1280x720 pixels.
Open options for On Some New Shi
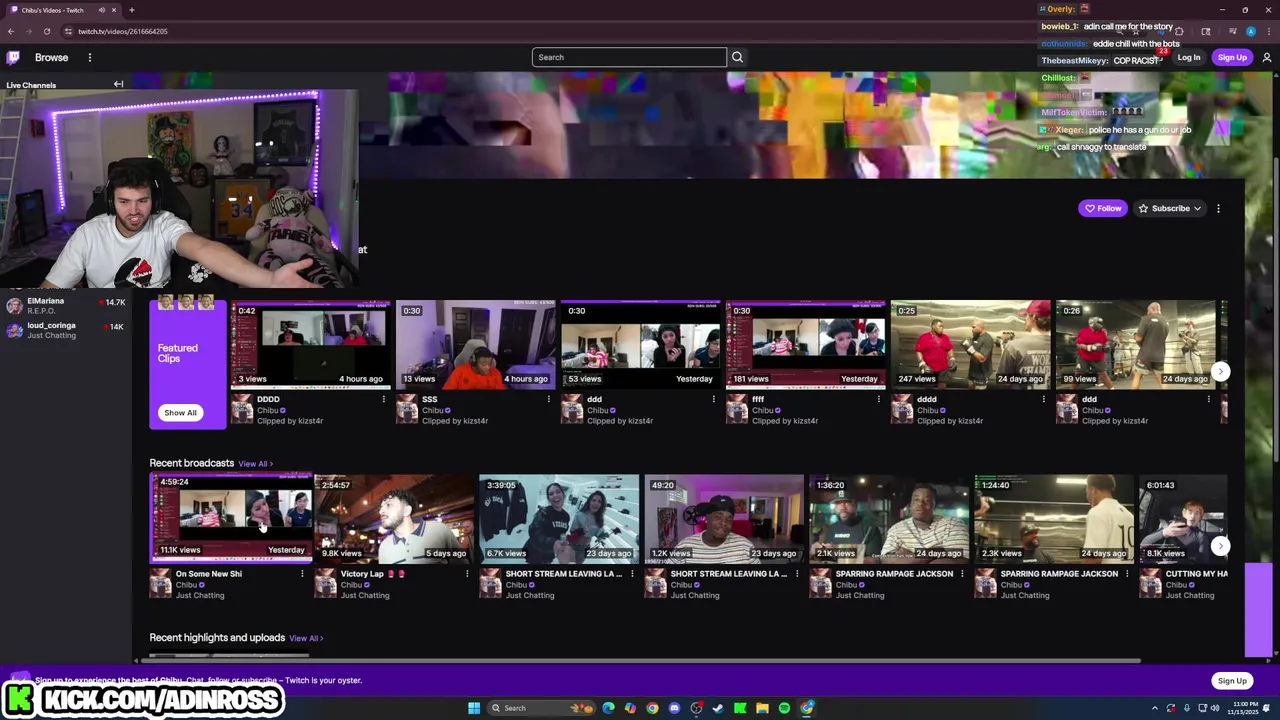[x=302, y=574]
